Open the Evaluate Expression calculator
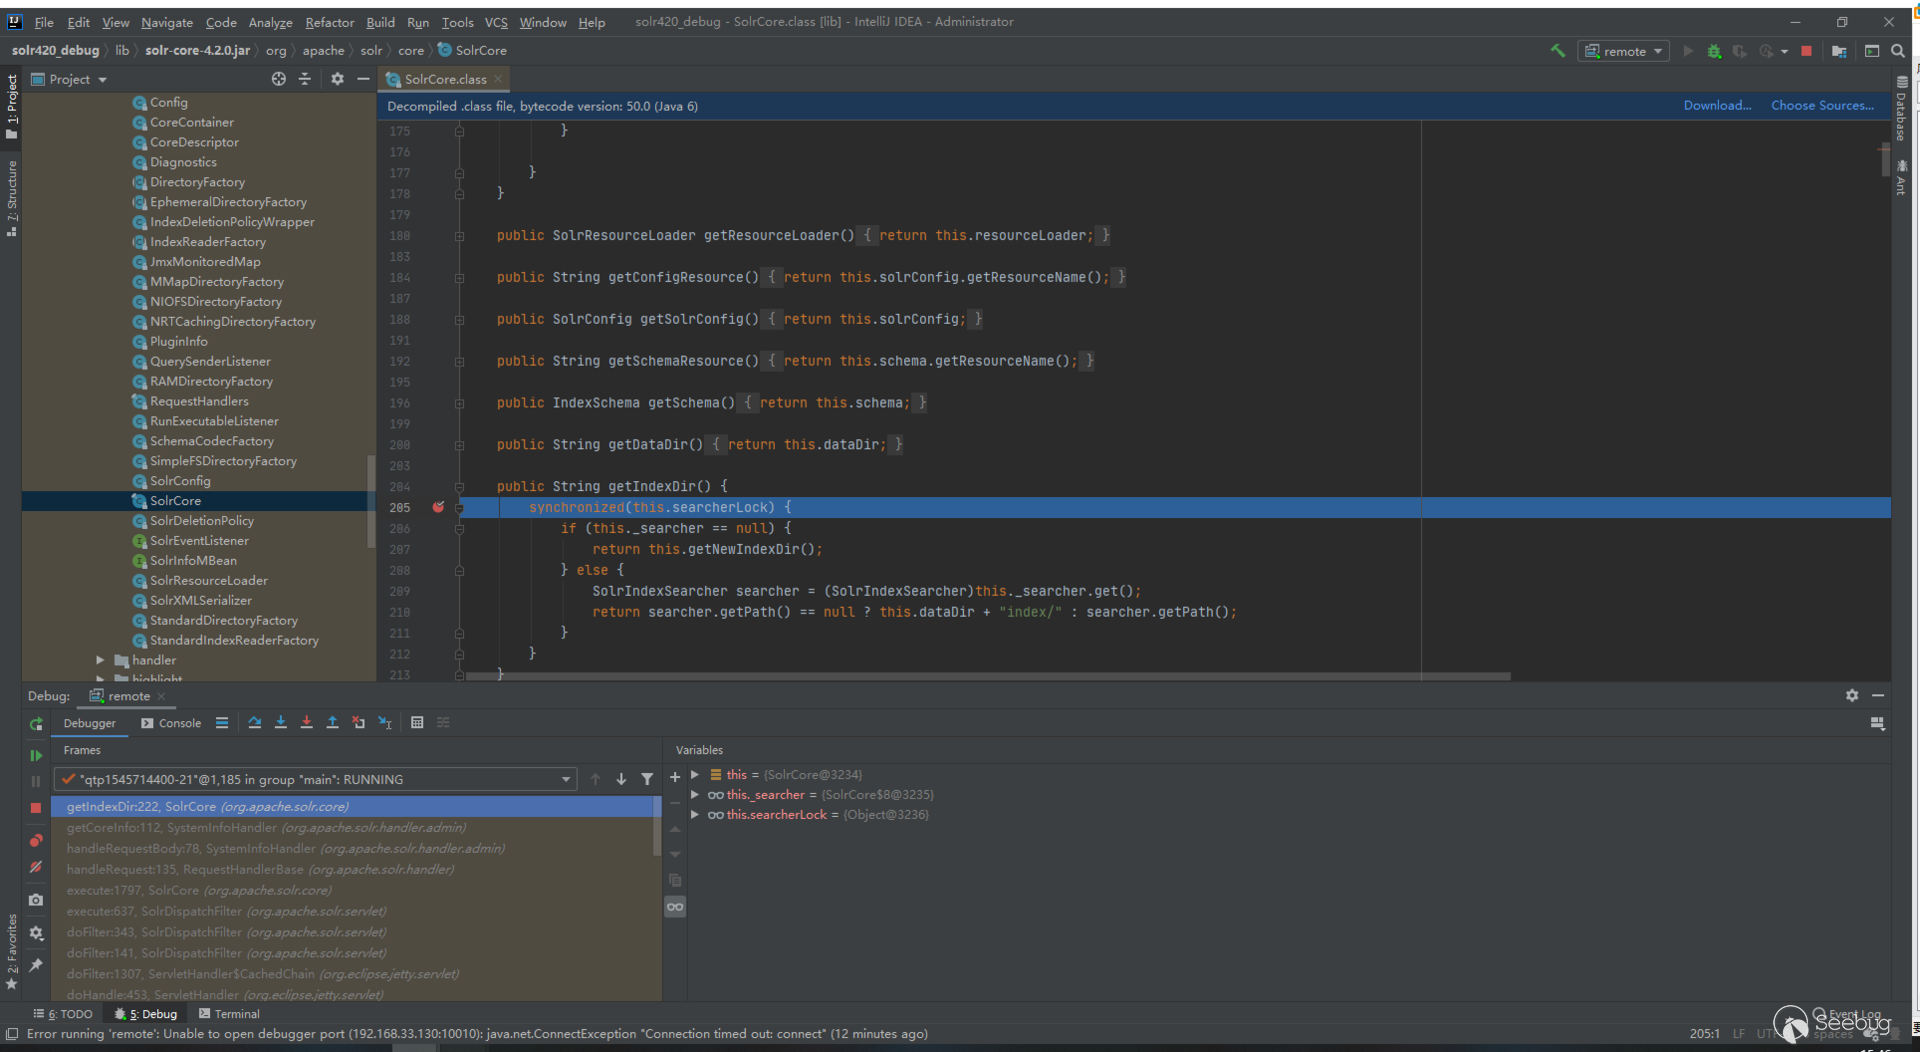This screenshot has width=1920, height=1052. pyautogui.click(x=417, y=723)
